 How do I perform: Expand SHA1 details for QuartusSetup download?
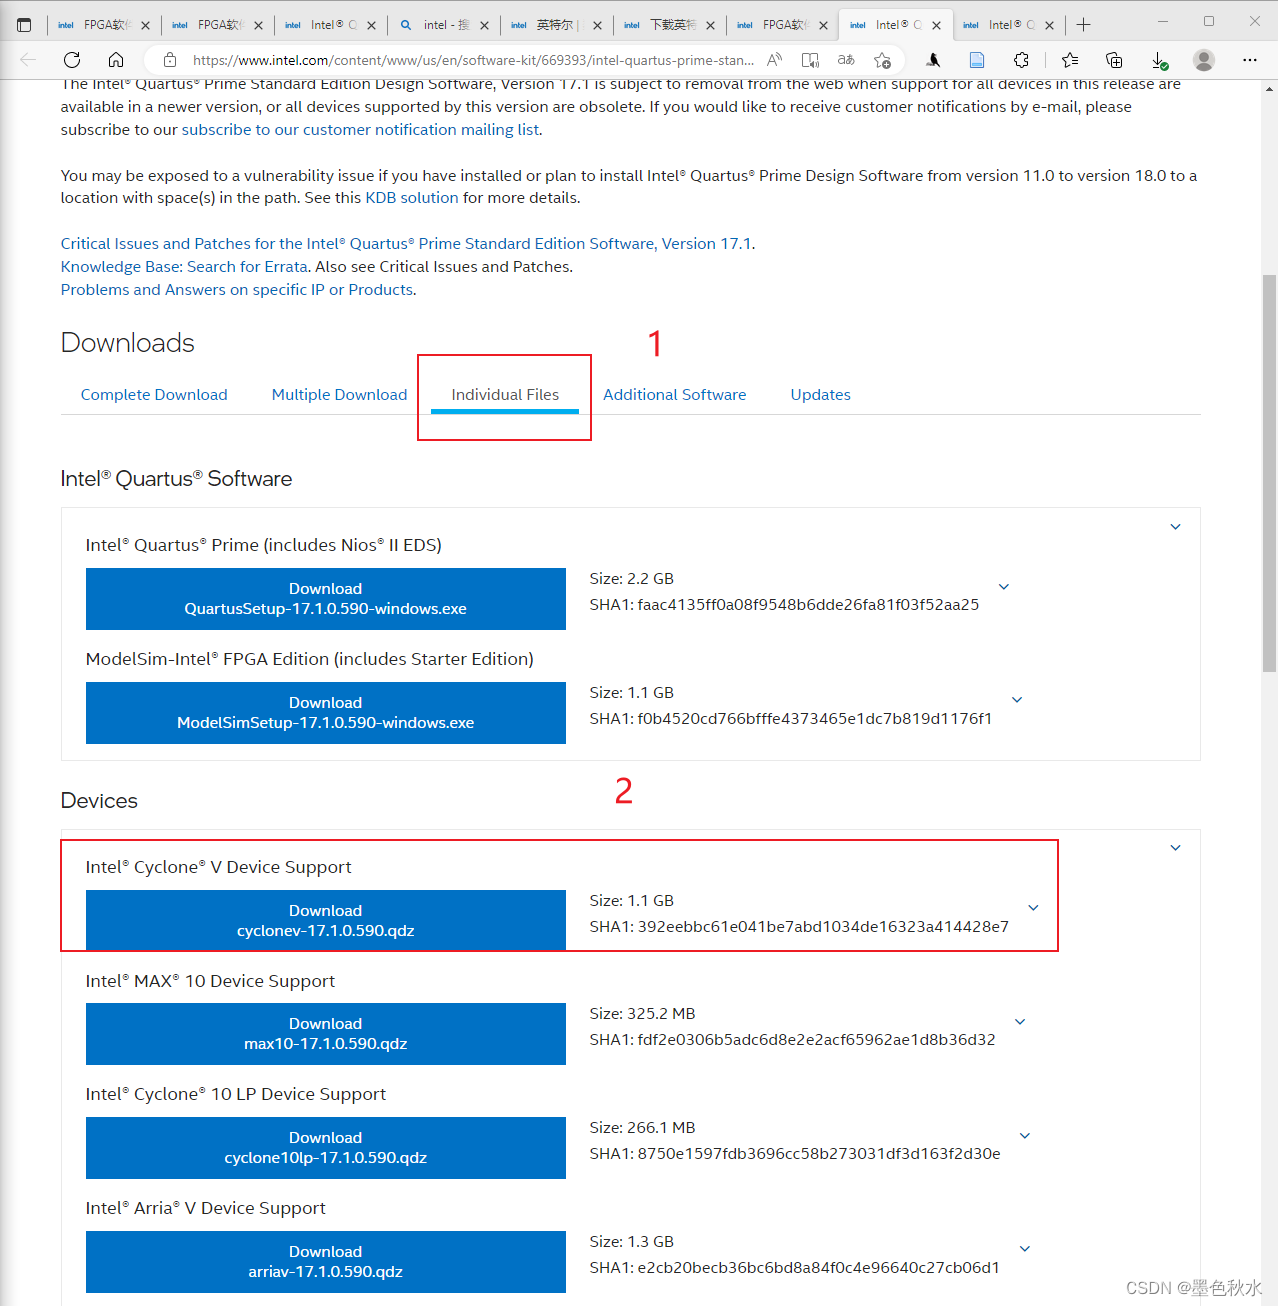[x=1003, y=586]
